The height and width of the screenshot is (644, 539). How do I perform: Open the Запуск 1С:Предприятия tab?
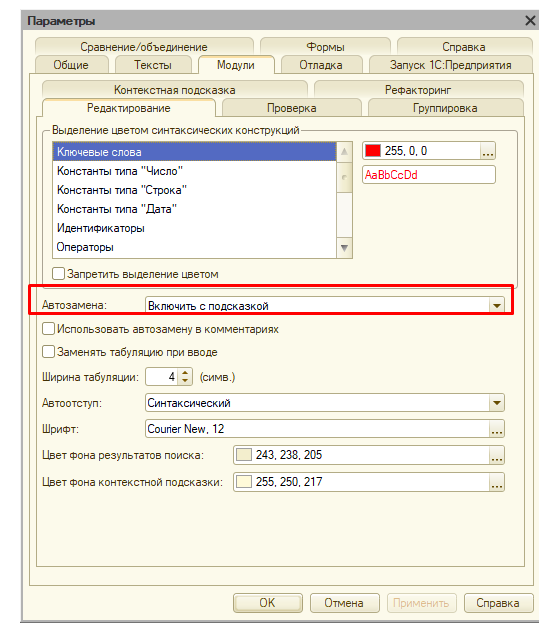point(451,65)
